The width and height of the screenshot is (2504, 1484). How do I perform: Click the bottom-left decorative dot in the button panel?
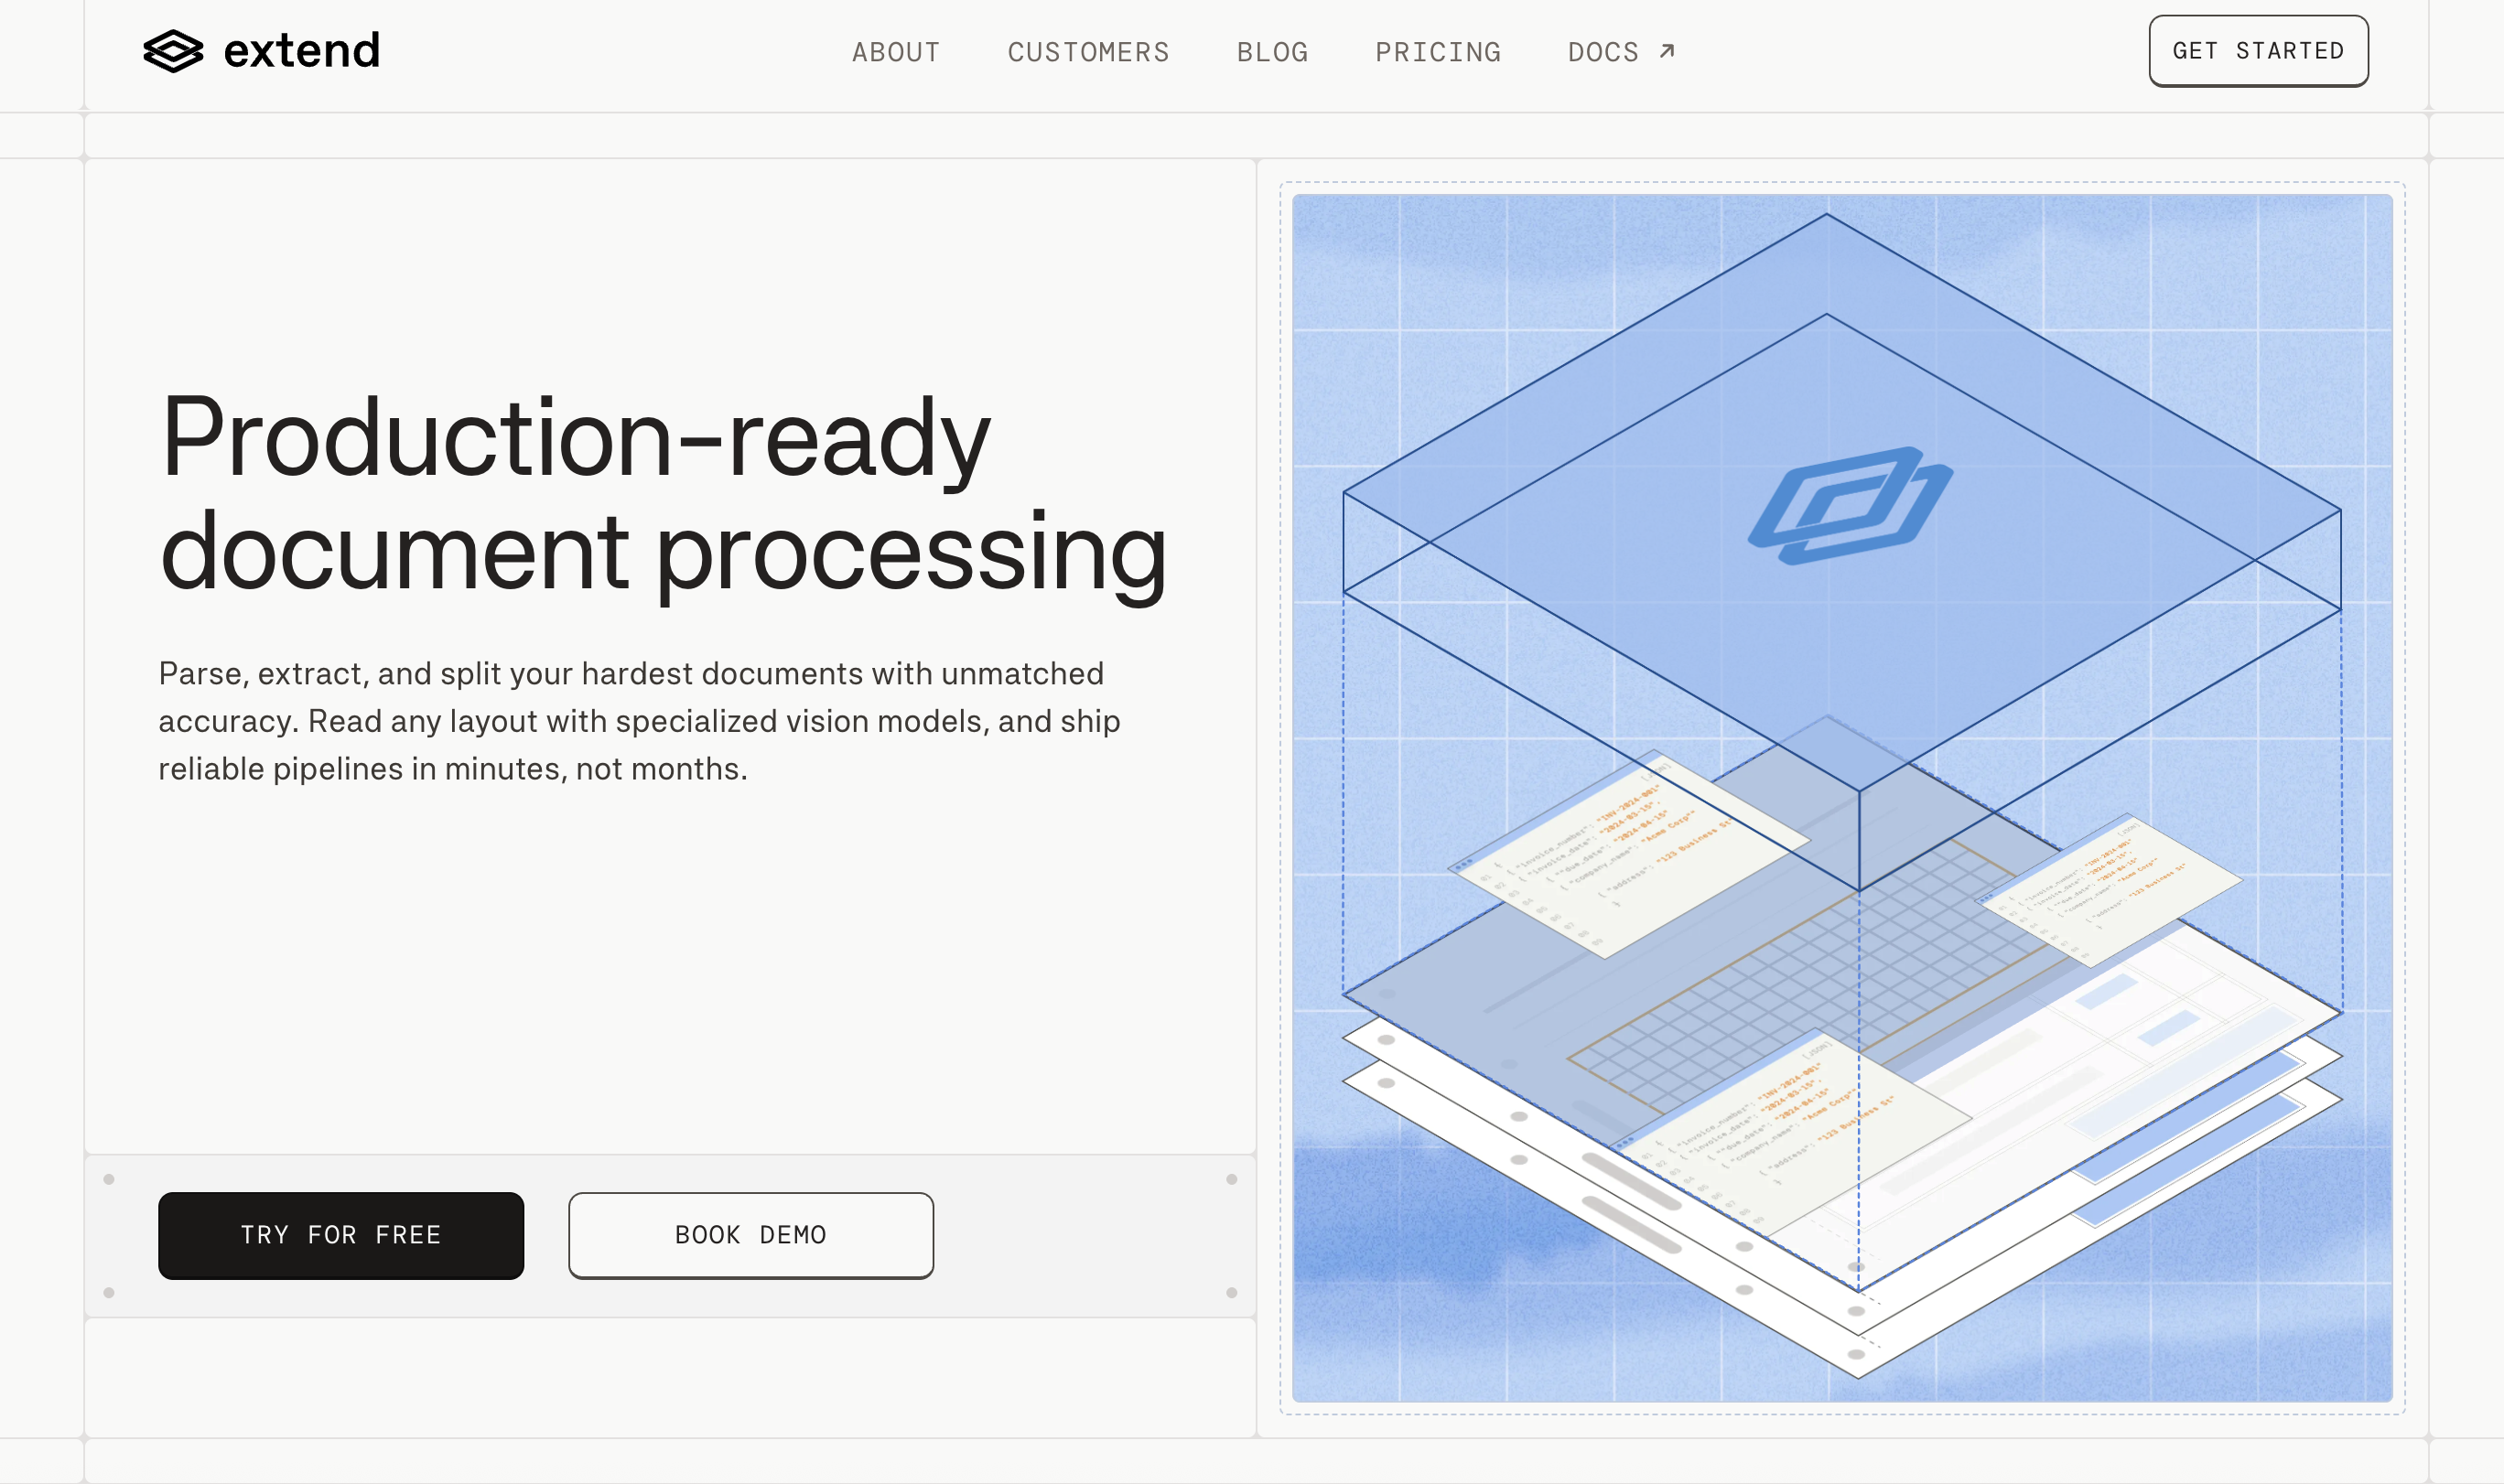[x=109, y=1293]
